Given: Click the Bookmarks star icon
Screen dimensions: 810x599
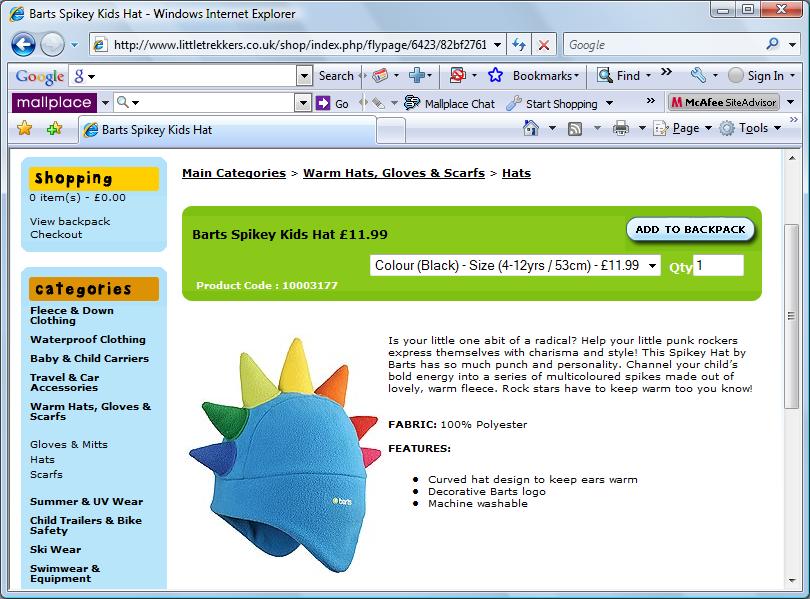Looking at the screenshot, I should pyautogui.click(x=495, y=75).
